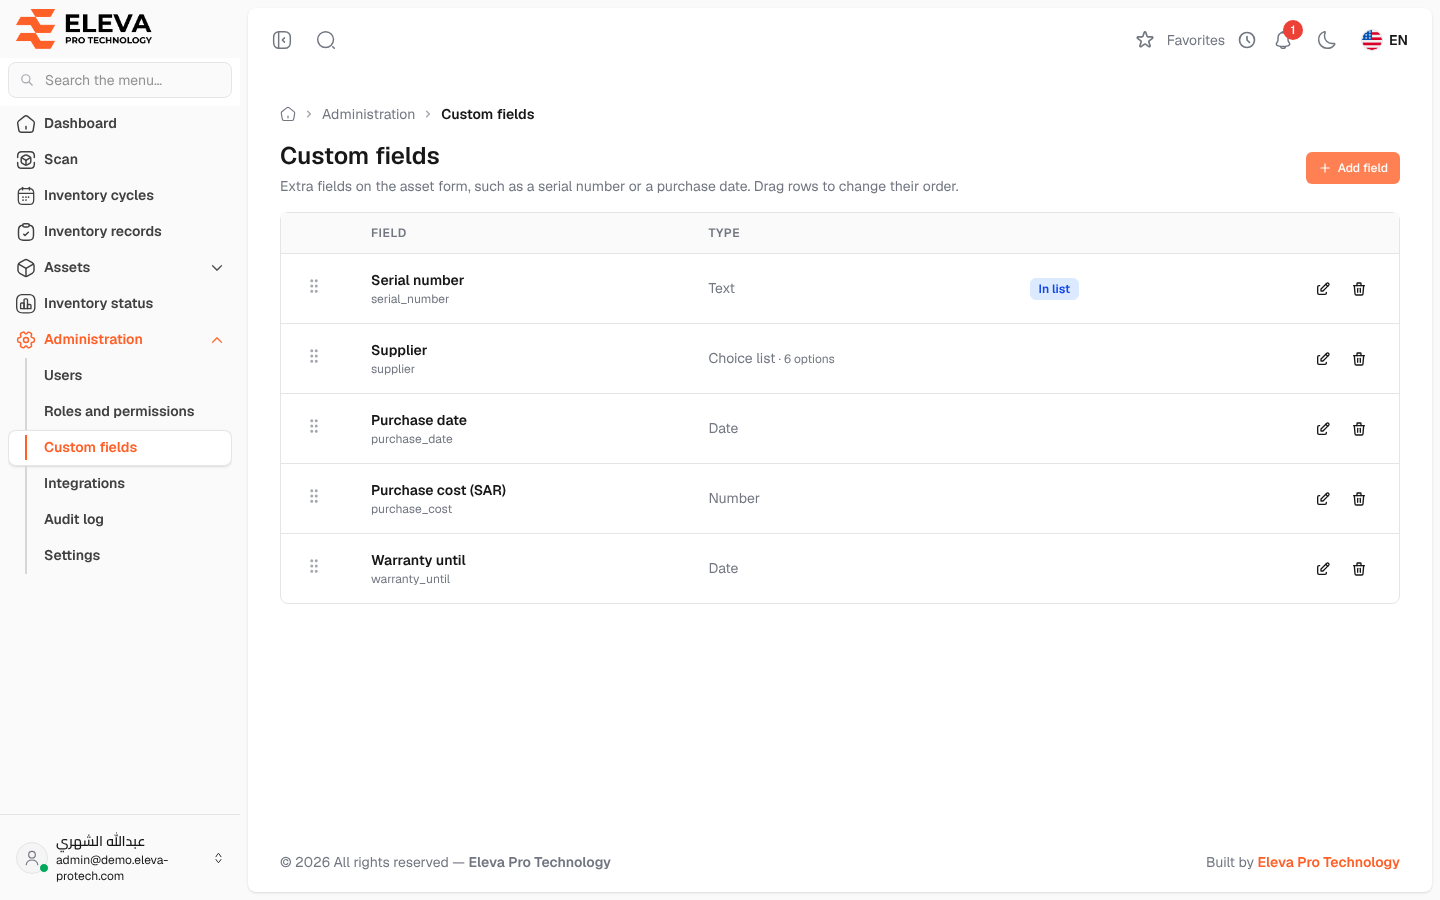Click the user avatar icon
The height and width of the screenshot is (900, 1440).
click(32, 858)
